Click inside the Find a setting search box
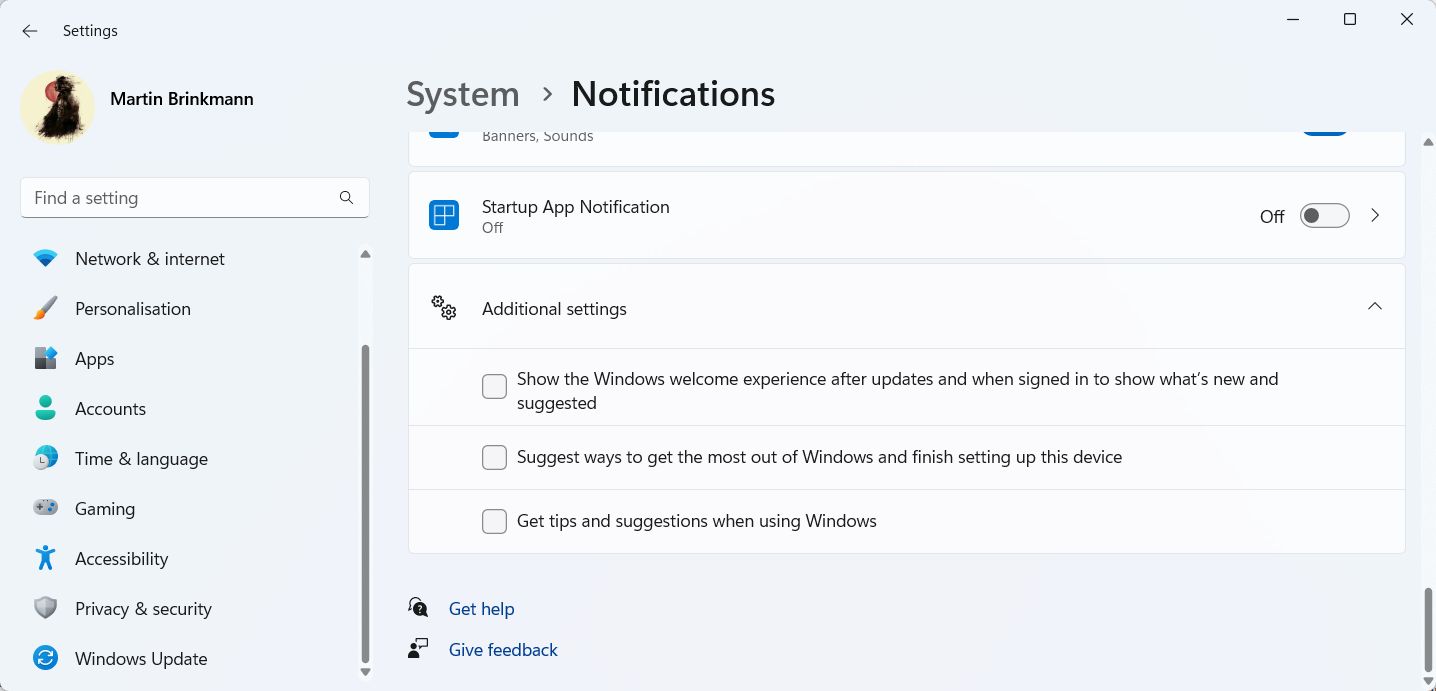1436x691 pixels. (180, 198)
